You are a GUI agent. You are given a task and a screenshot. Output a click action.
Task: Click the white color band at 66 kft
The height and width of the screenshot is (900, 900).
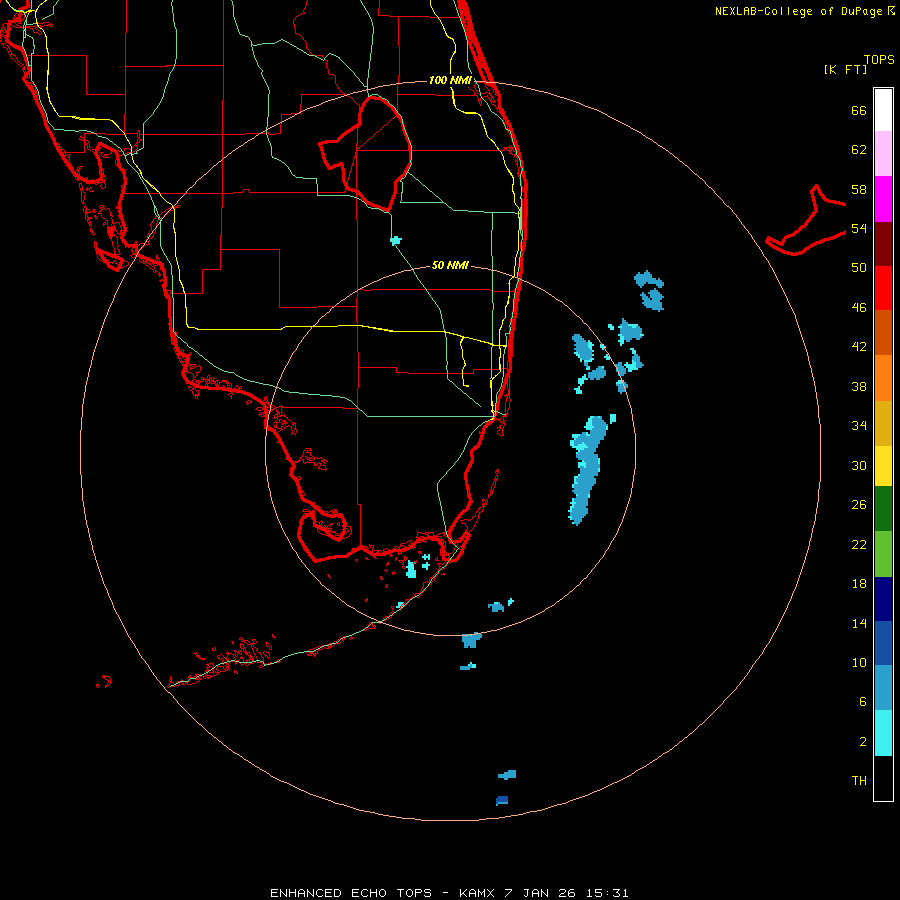(x=883, y=110)
